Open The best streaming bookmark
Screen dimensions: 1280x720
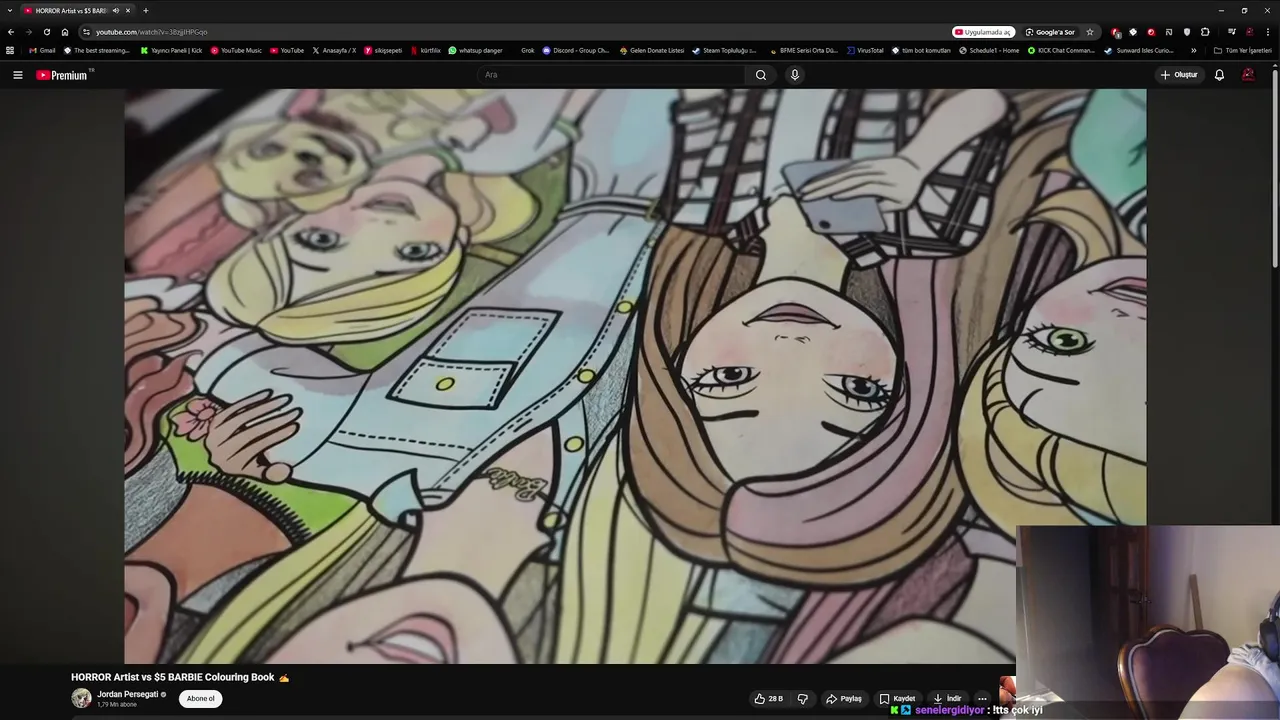(x=96, y=50)
